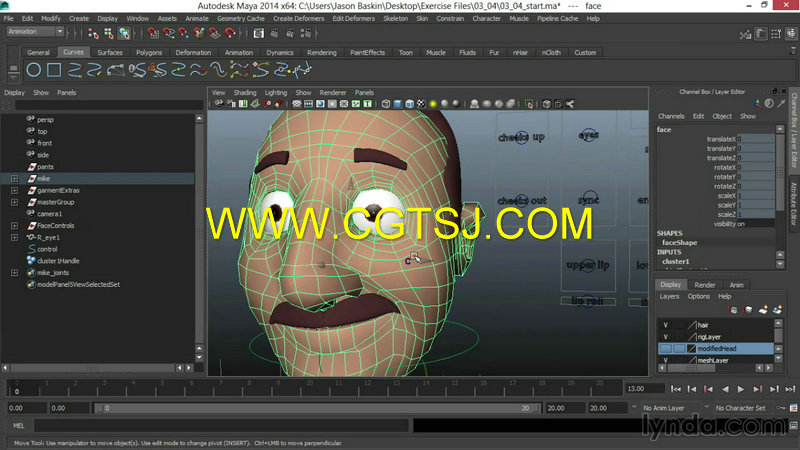Select the NURBS square tool on shelf

click(x=54, y=70)
